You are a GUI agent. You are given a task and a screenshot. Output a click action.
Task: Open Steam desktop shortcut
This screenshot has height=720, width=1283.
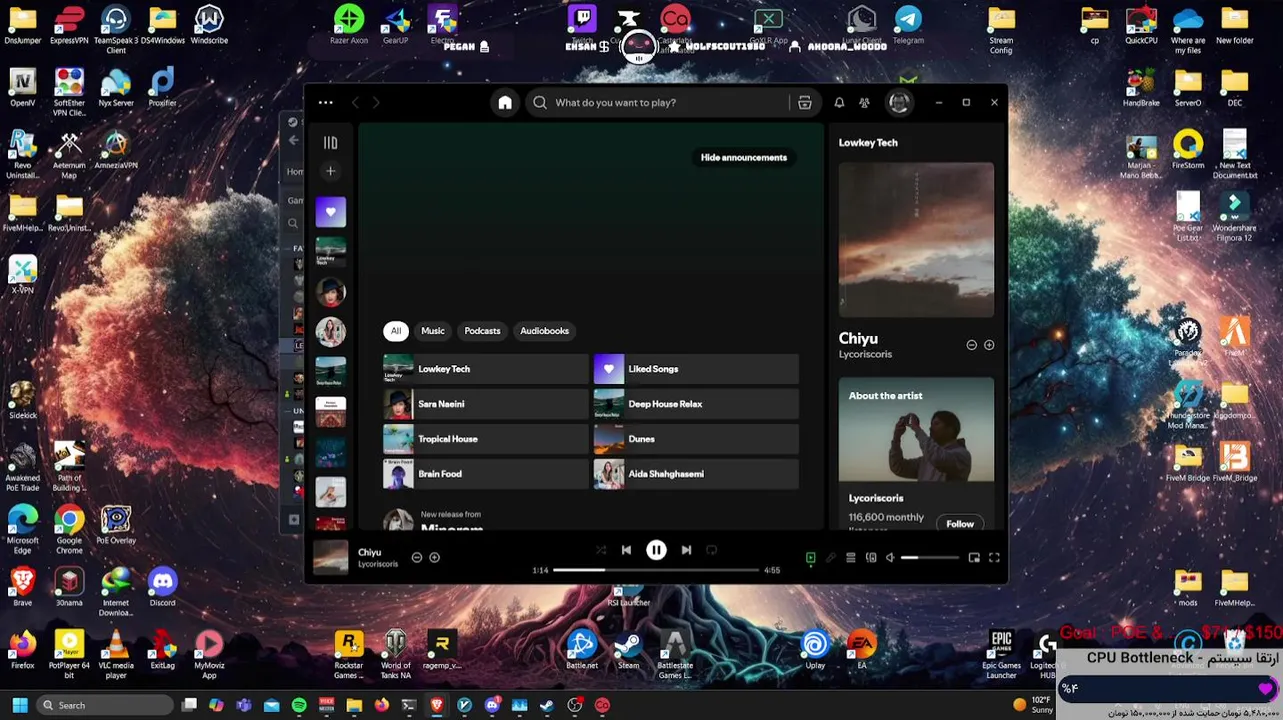[x=628, y=649]
